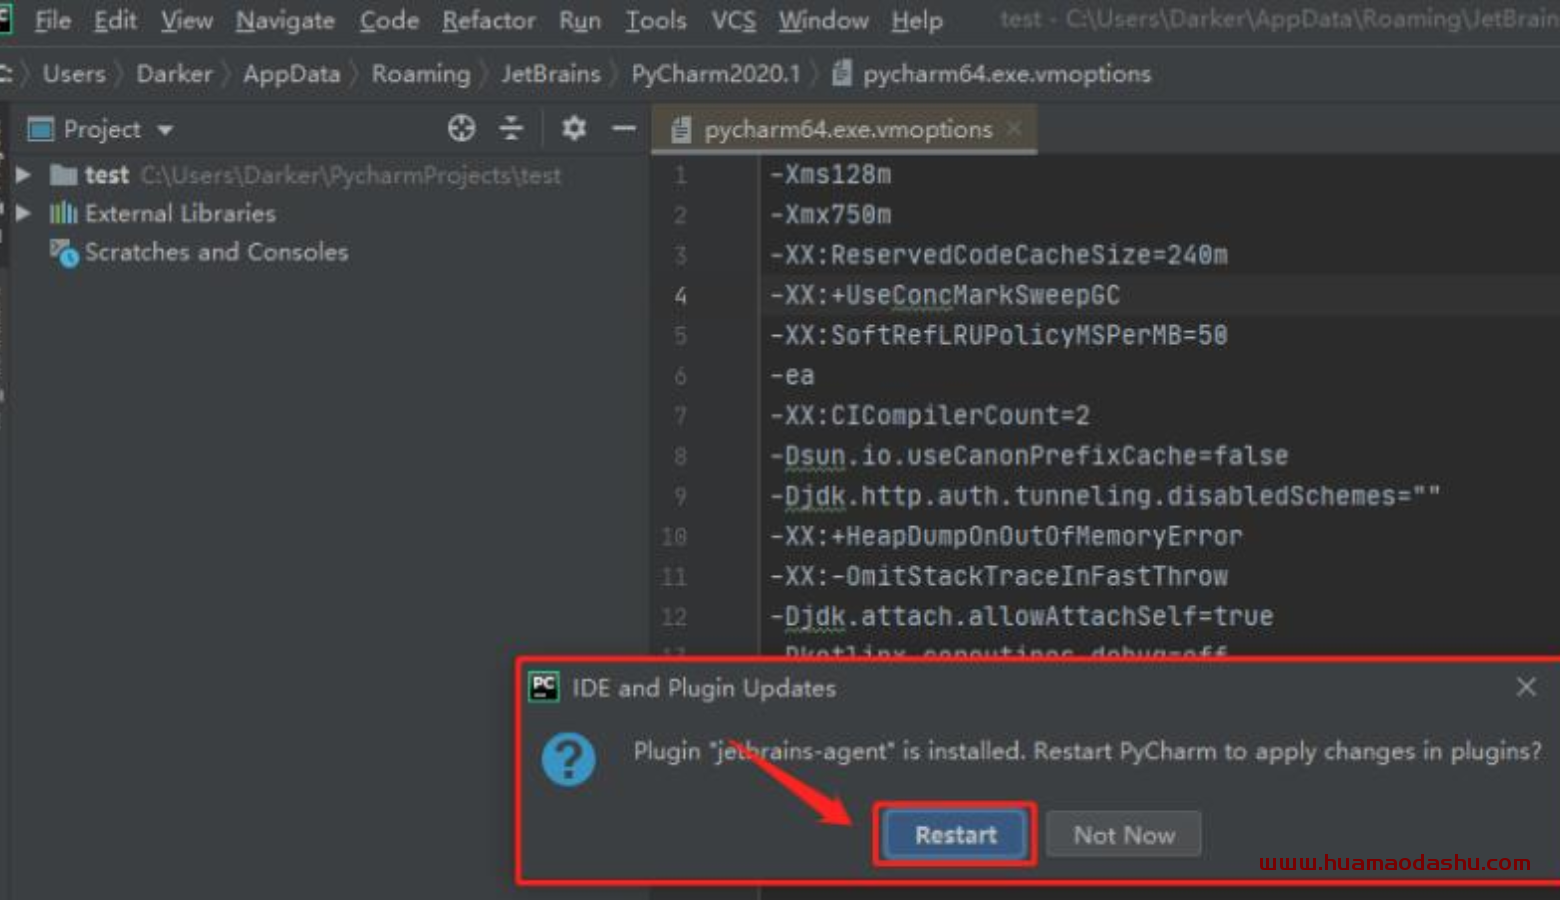Click the Project panel window icon
Screen dimensions: 1560x900
point(40,129)
